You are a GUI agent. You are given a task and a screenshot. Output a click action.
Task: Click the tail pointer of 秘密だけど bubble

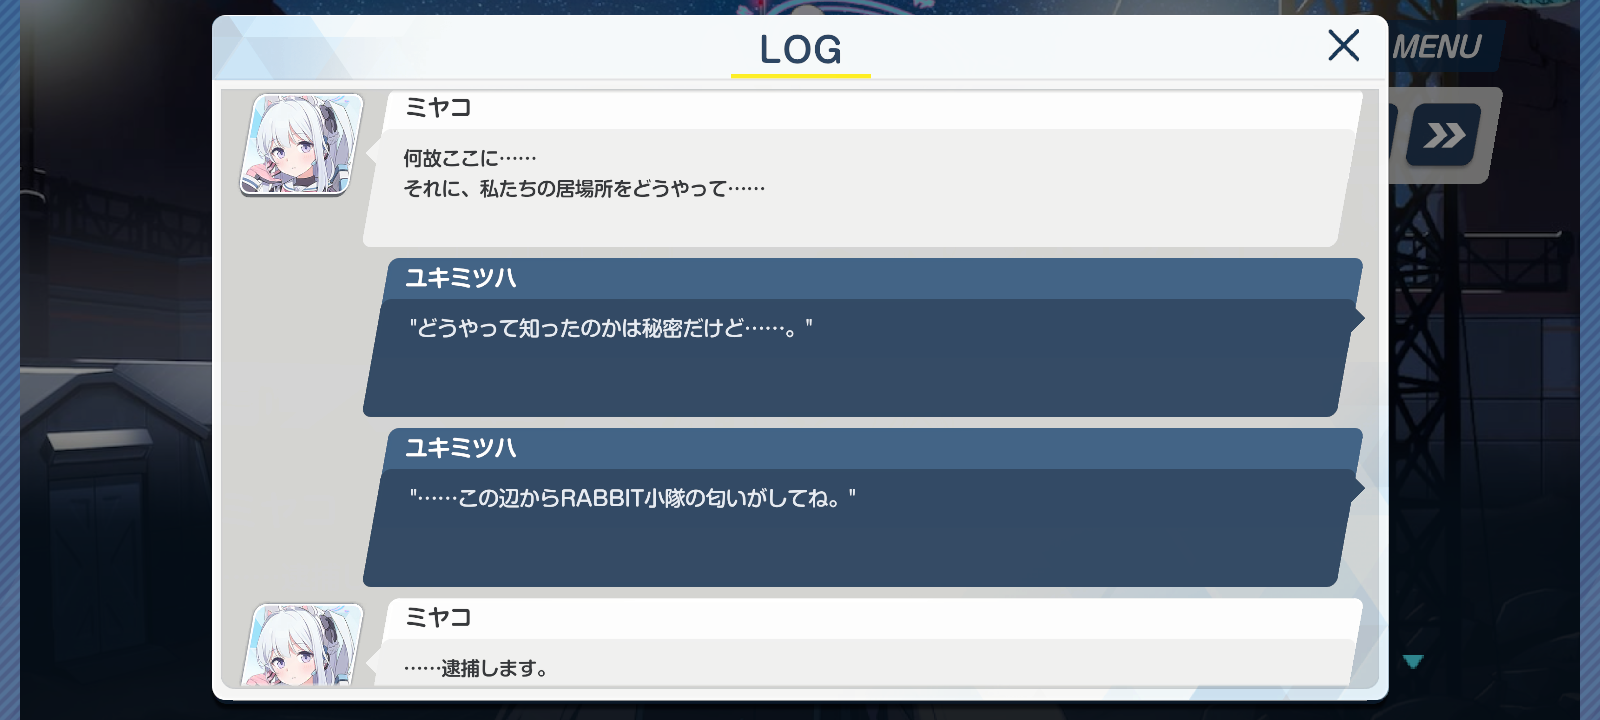coord(1358,319)
